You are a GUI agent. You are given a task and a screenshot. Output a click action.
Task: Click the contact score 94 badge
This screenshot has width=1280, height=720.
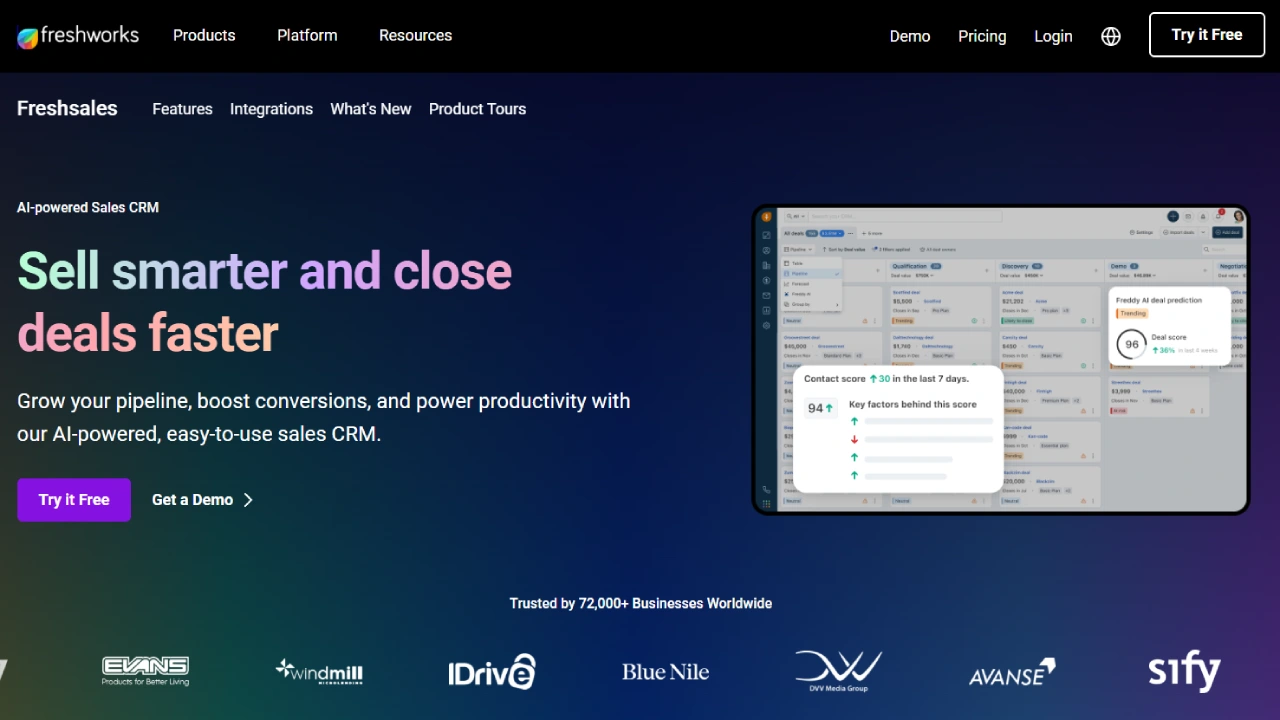click(821, 408)
